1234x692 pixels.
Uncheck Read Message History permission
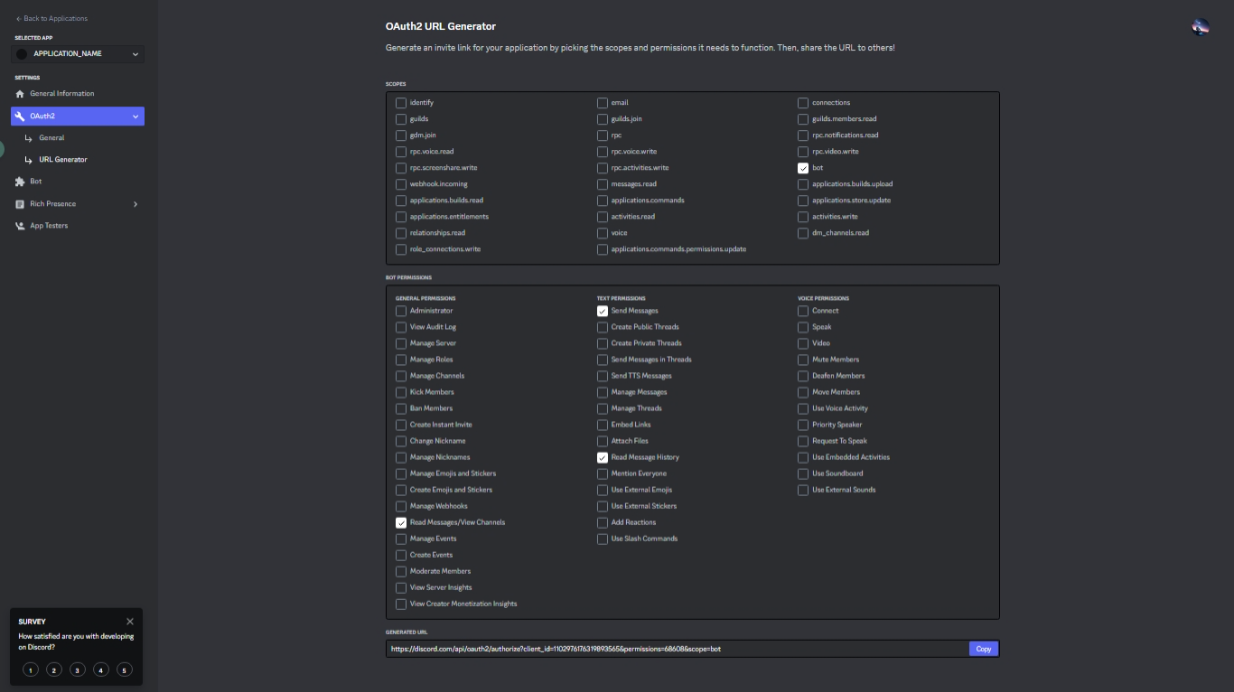602,457
